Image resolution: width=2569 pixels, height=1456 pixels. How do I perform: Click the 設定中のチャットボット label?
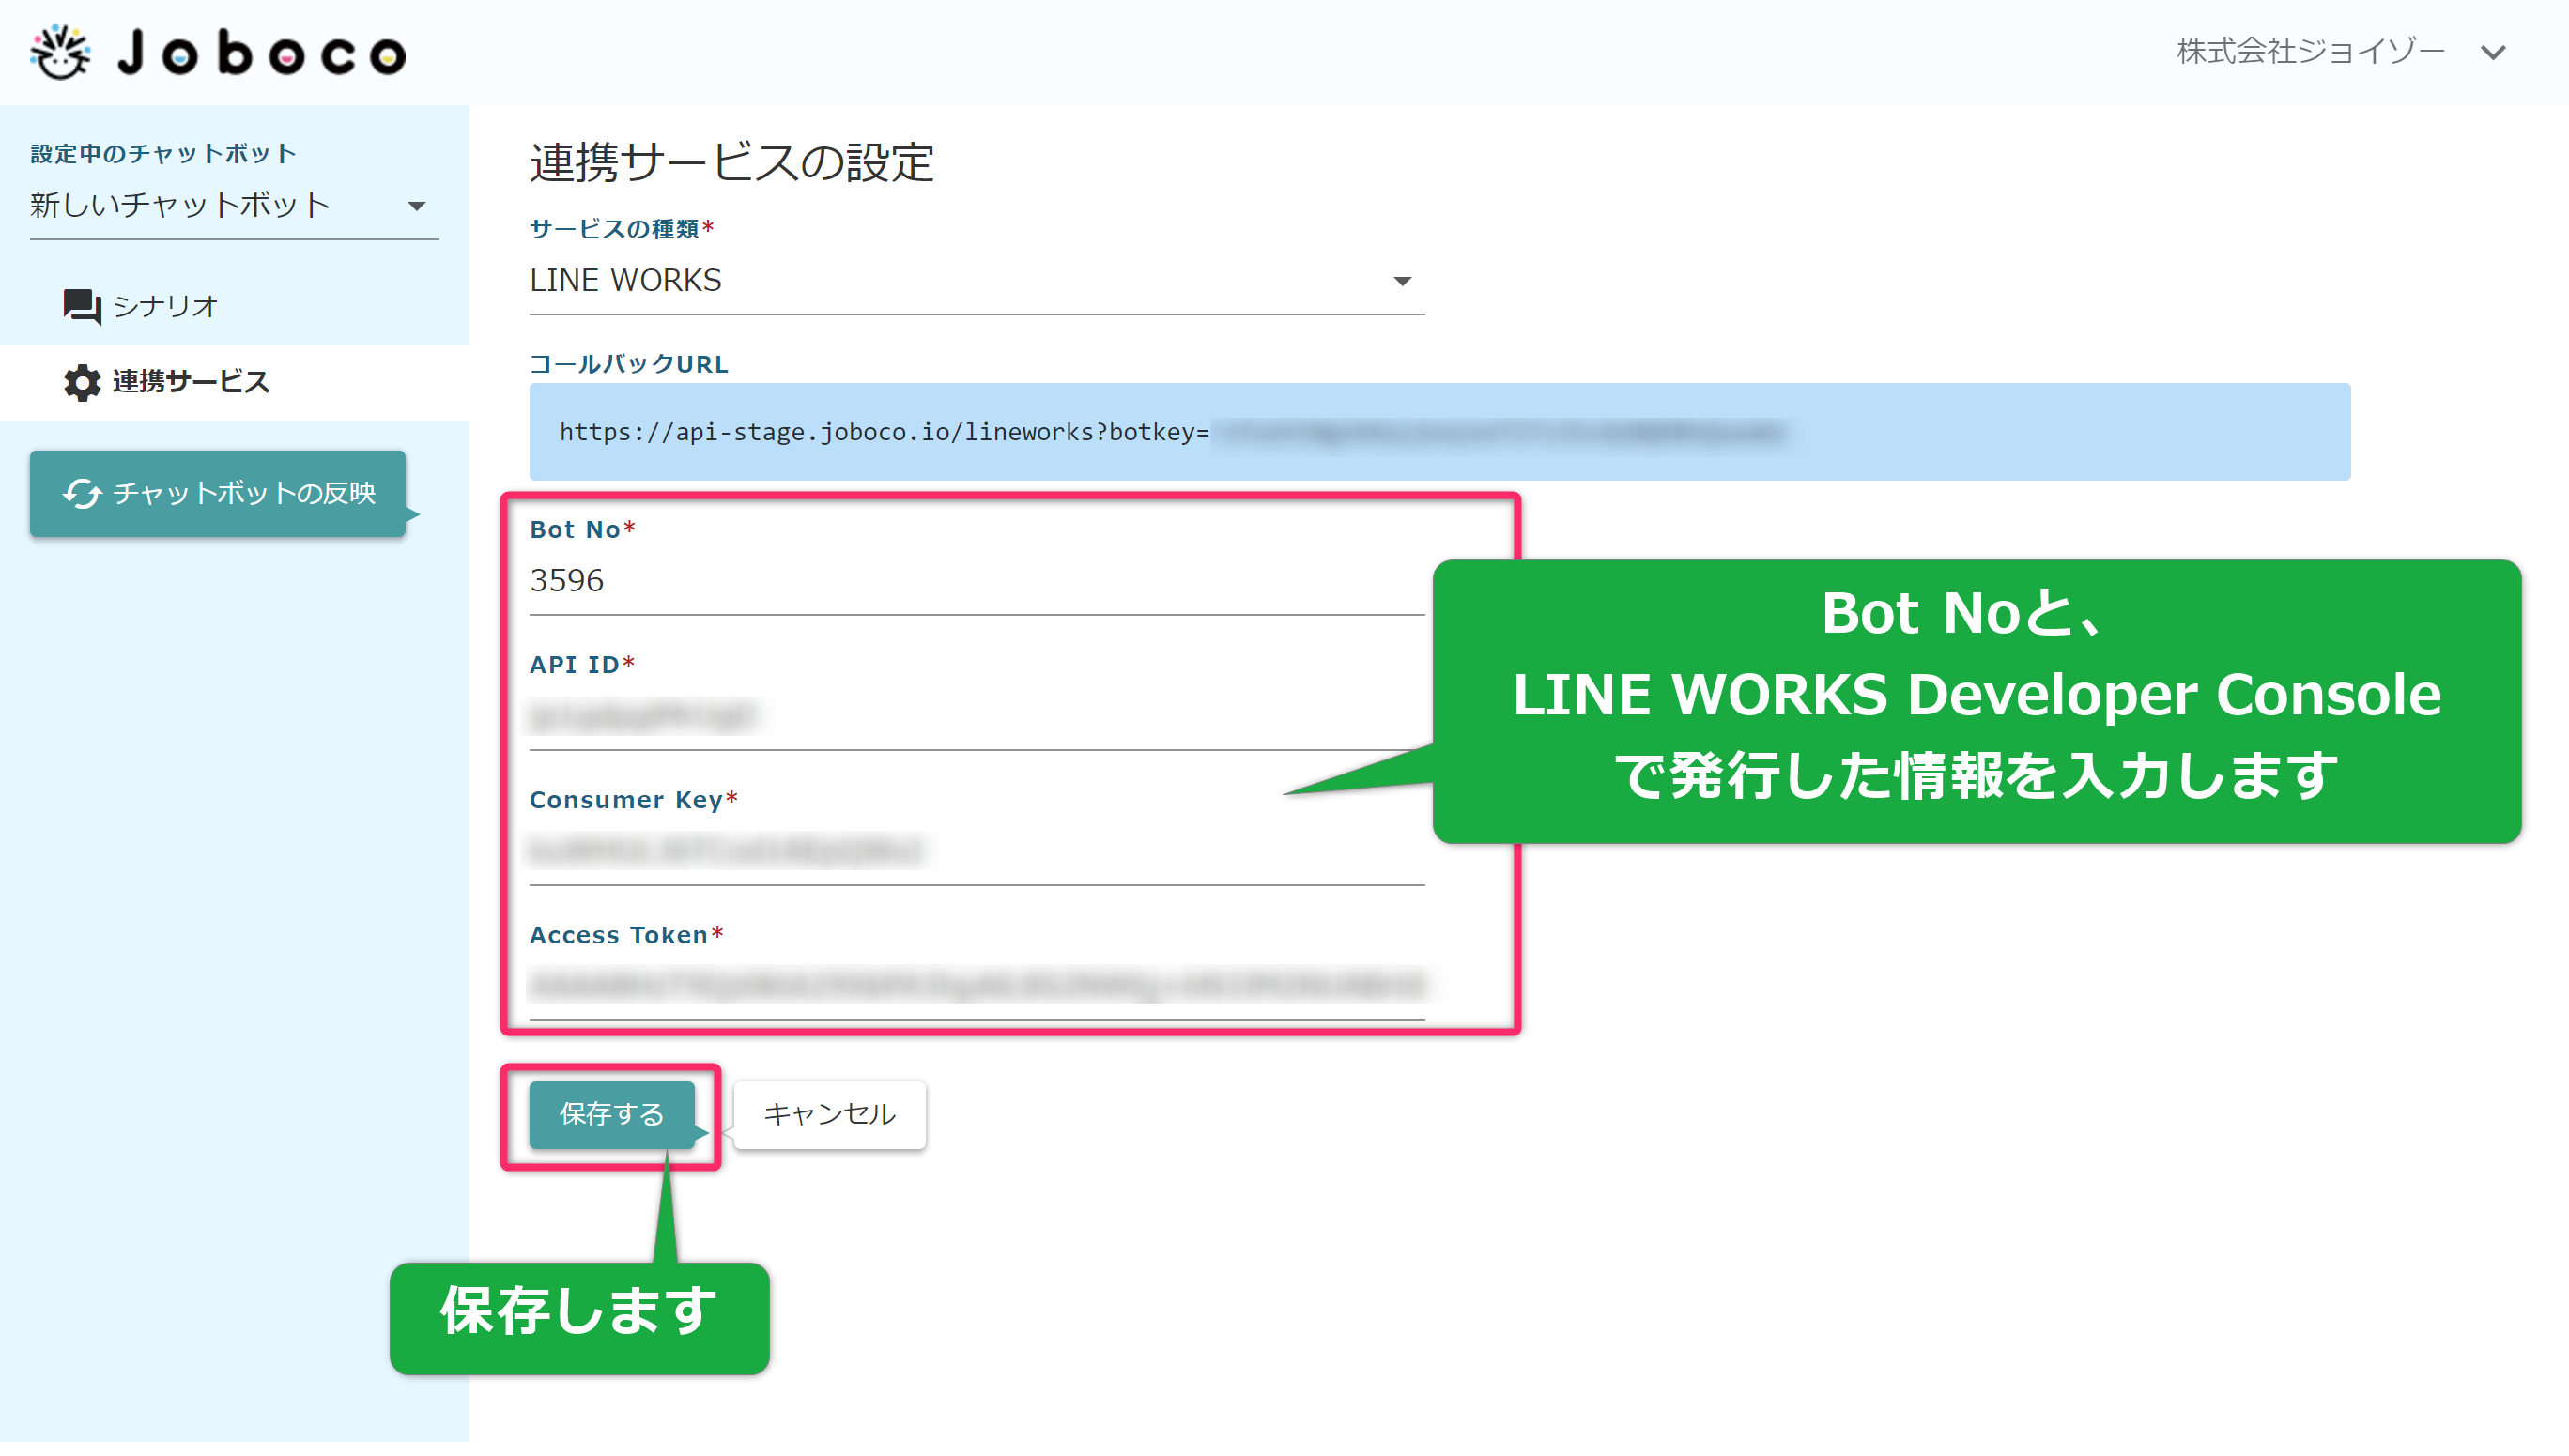(163, 154)
